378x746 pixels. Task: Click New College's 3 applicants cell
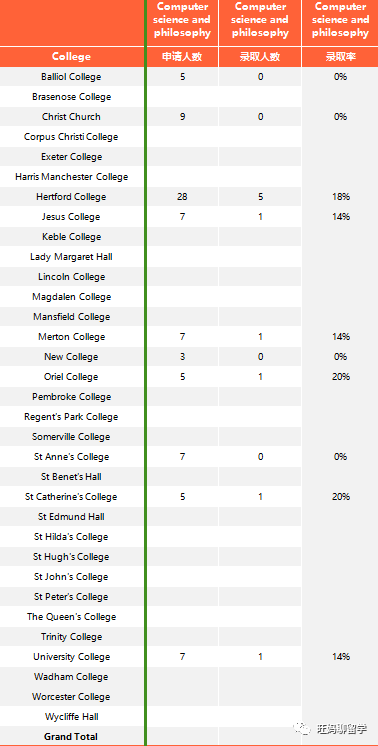coord(182,357)
